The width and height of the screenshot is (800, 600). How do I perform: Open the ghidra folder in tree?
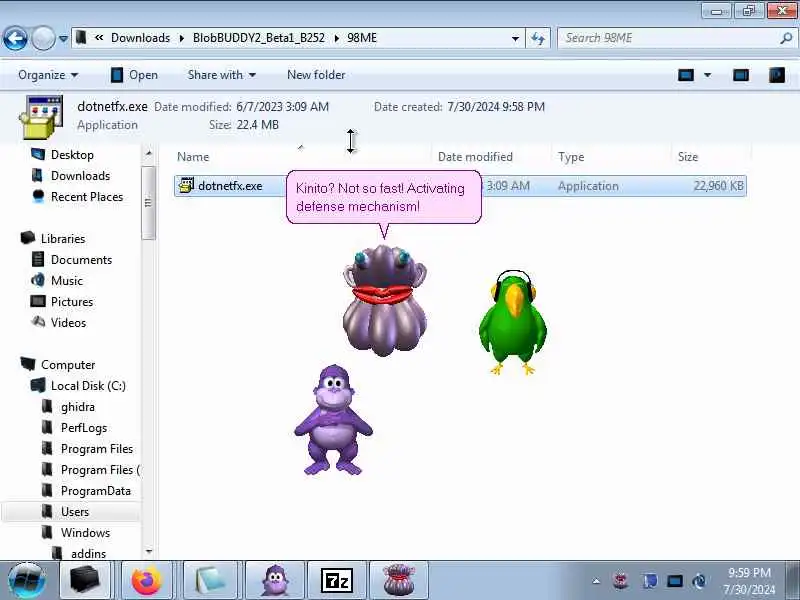click(78, 407)
